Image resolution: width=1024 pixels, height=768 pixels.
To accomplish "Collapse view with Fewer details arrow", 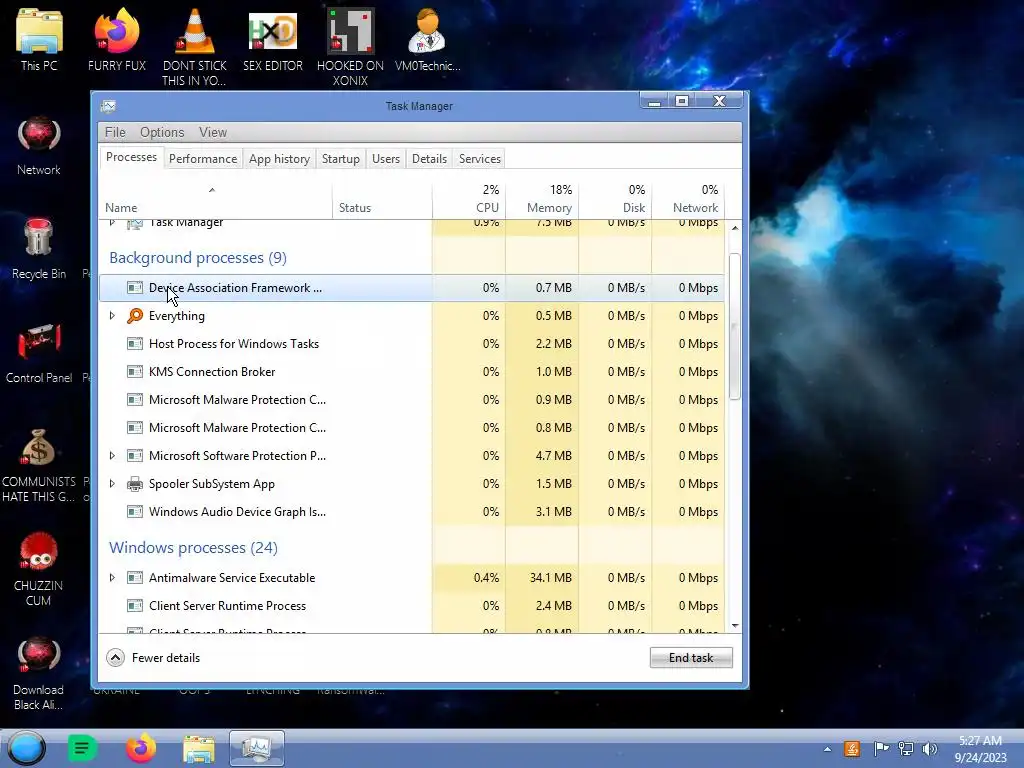I will [x=116, y=658].
